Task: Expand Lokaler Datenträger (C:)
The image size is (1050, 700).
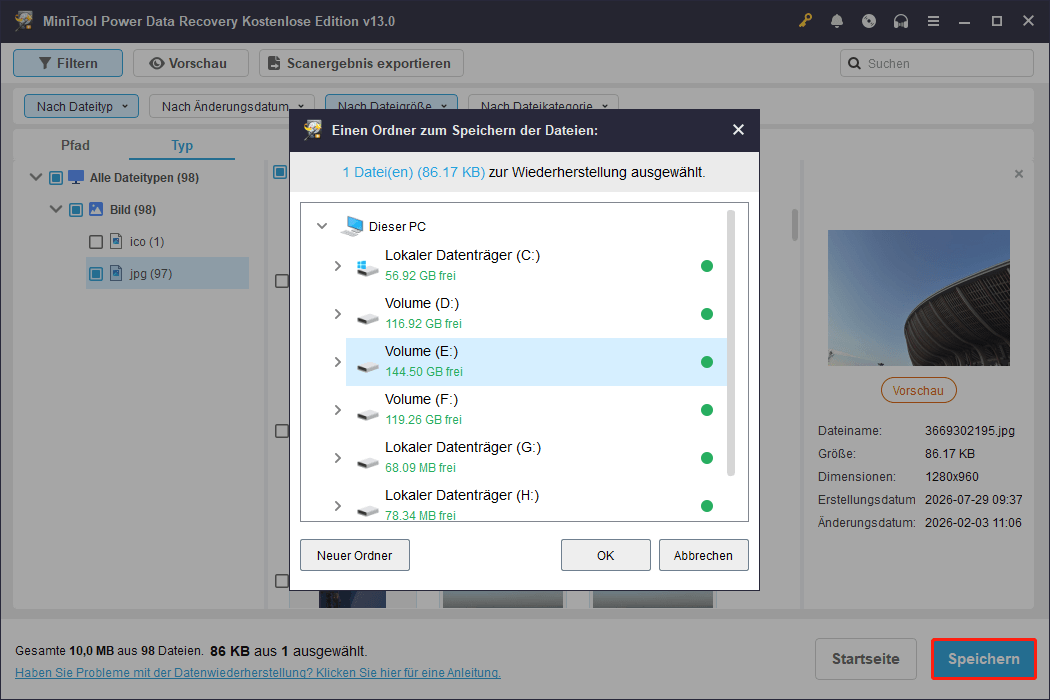Action: (338, 266)
